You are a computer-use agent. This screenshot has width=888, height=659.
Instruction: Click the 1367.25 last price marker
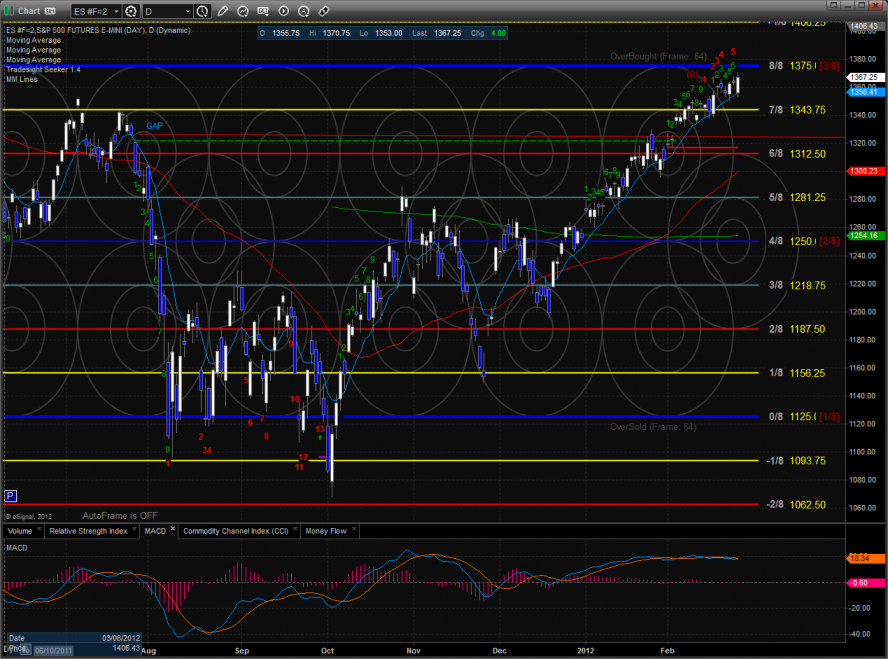pos(863,77)
